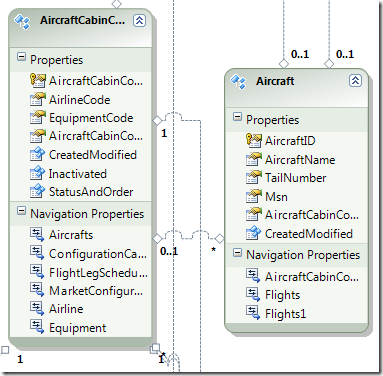The width and height of the screenshot is (383, 376).
Task: Click the AircraftCabinC... entity type icon
Action: tap(22, 21)
